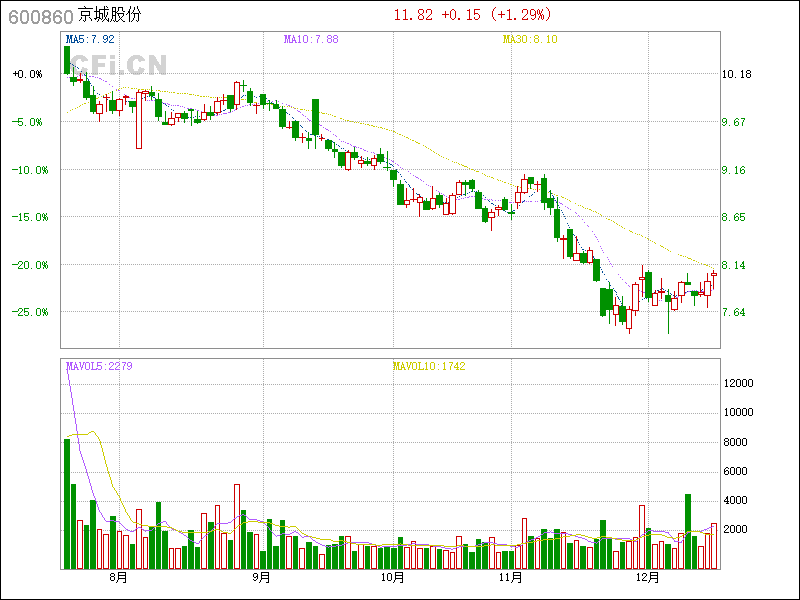Click the 8.14 price axis label

coord(736,265)
